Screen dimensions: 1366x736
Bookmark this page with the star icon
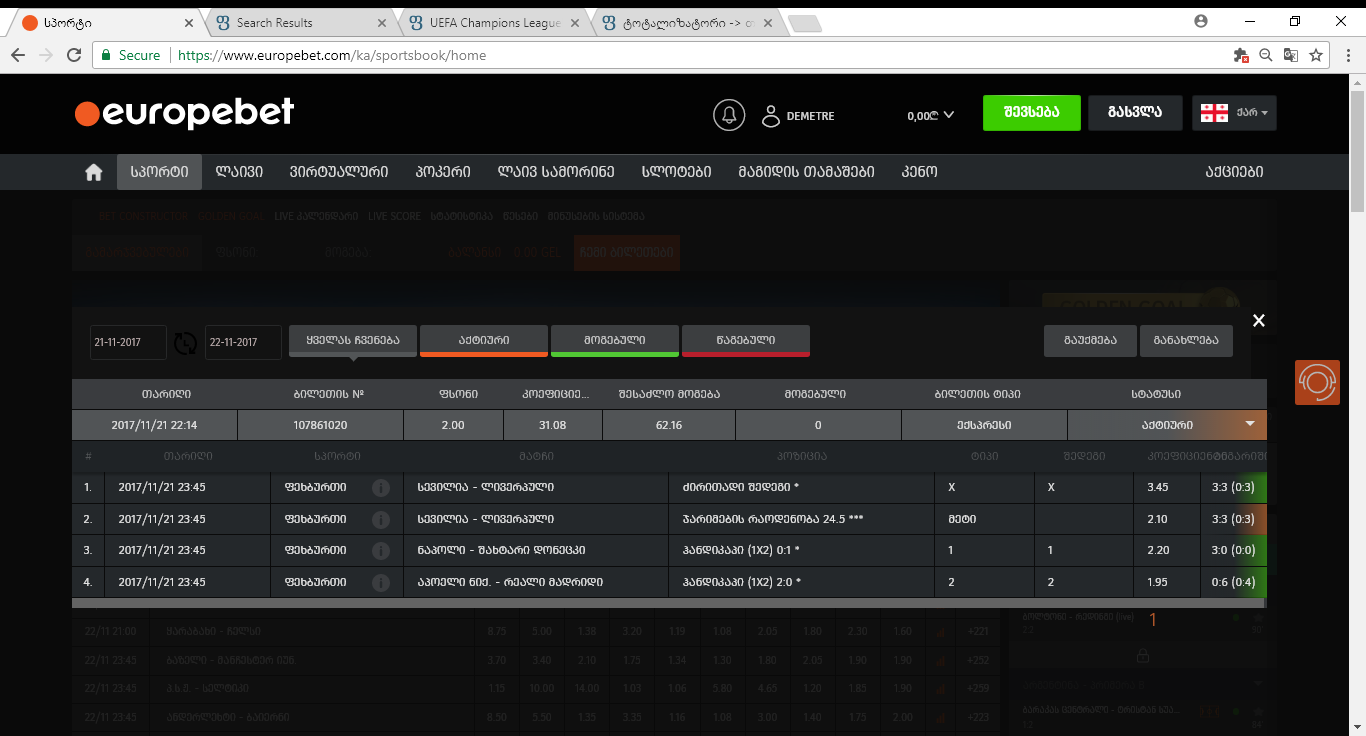click(x=1316, y=55)
